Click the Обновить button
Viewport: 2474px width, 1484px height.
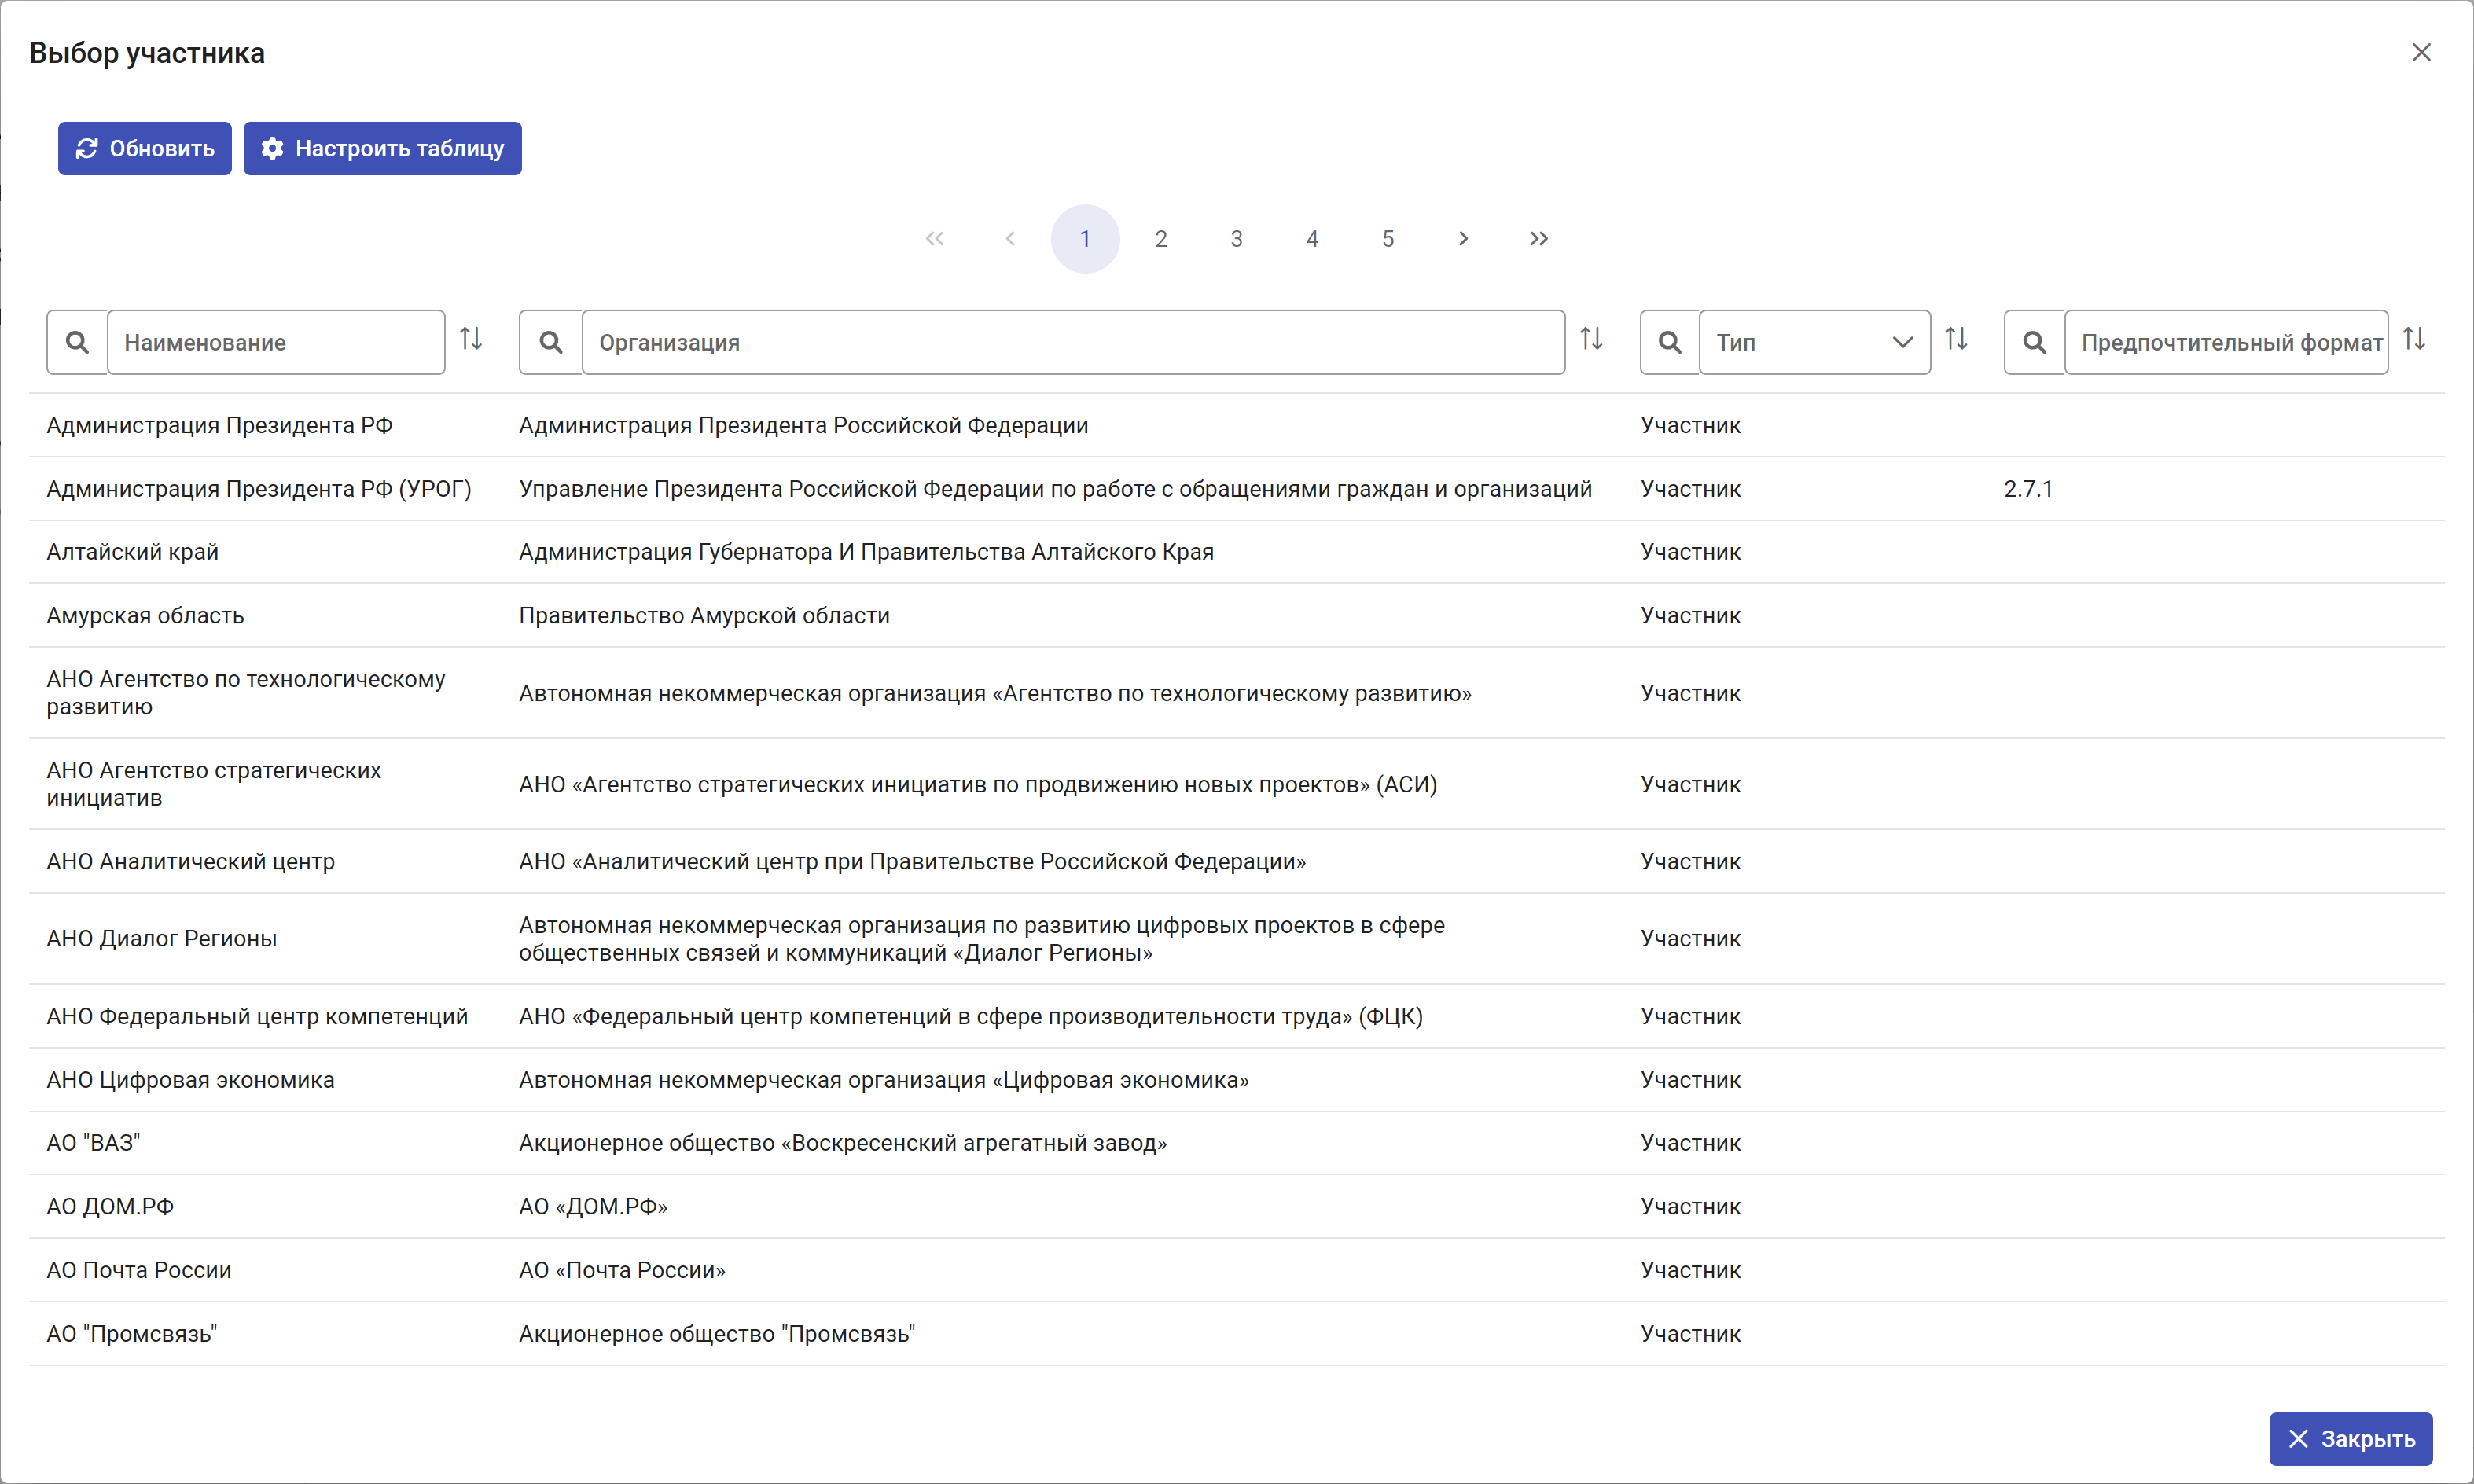pyautogui.click(x=145, y=149)
